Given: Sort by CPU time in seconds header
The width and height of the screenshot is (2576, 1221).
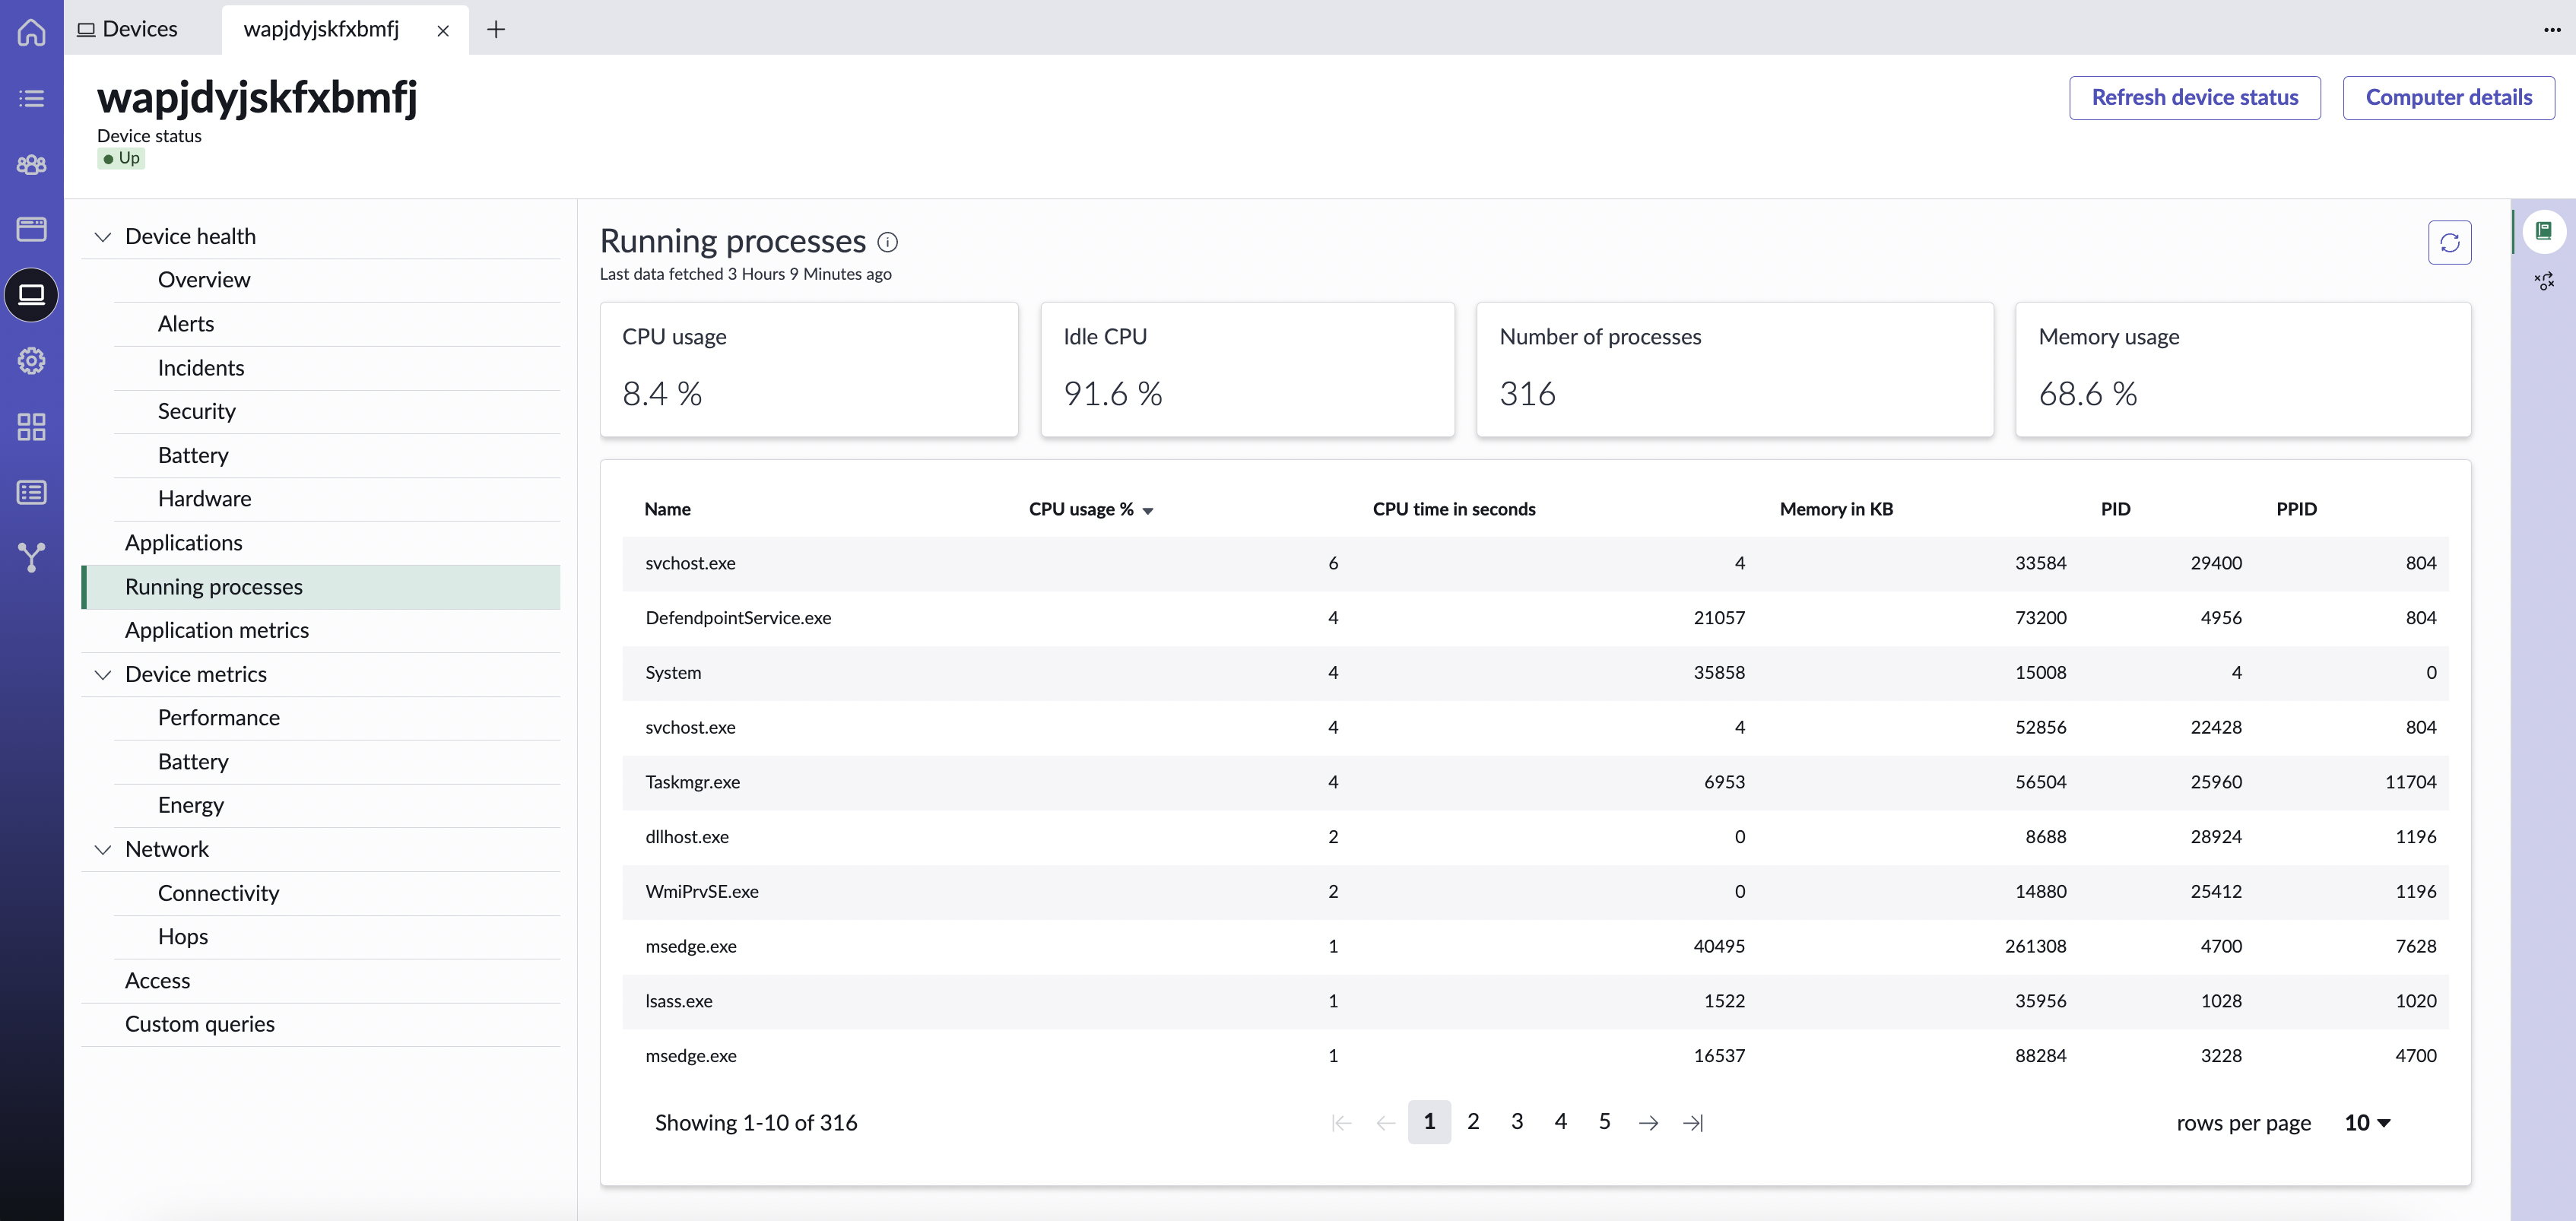Looking at the screenshot, I should click(1453, 509).
